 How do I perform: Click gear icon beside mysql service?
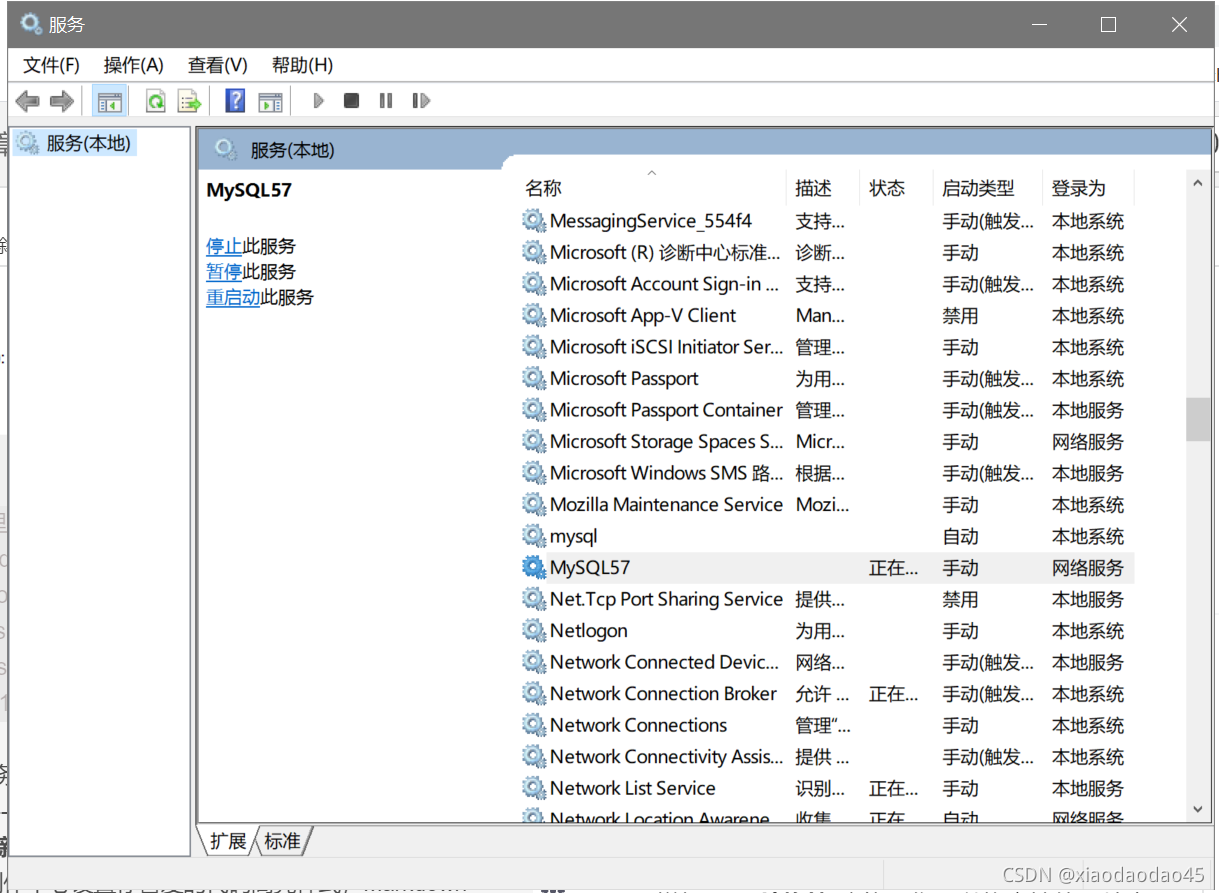535,536
